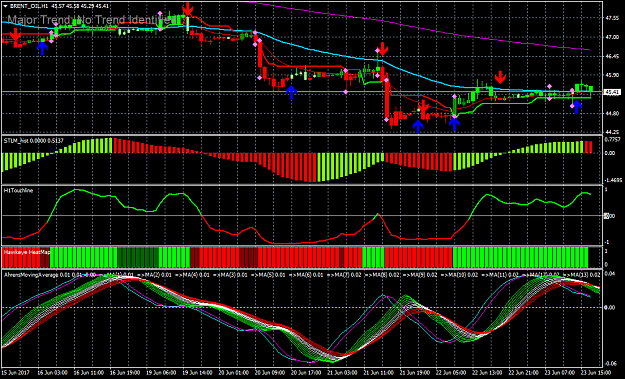This screenshot has width=625, height=379.
Task: Select the H1Touchline indicator label
Action: pyautogui.click(x=18, y=190)
